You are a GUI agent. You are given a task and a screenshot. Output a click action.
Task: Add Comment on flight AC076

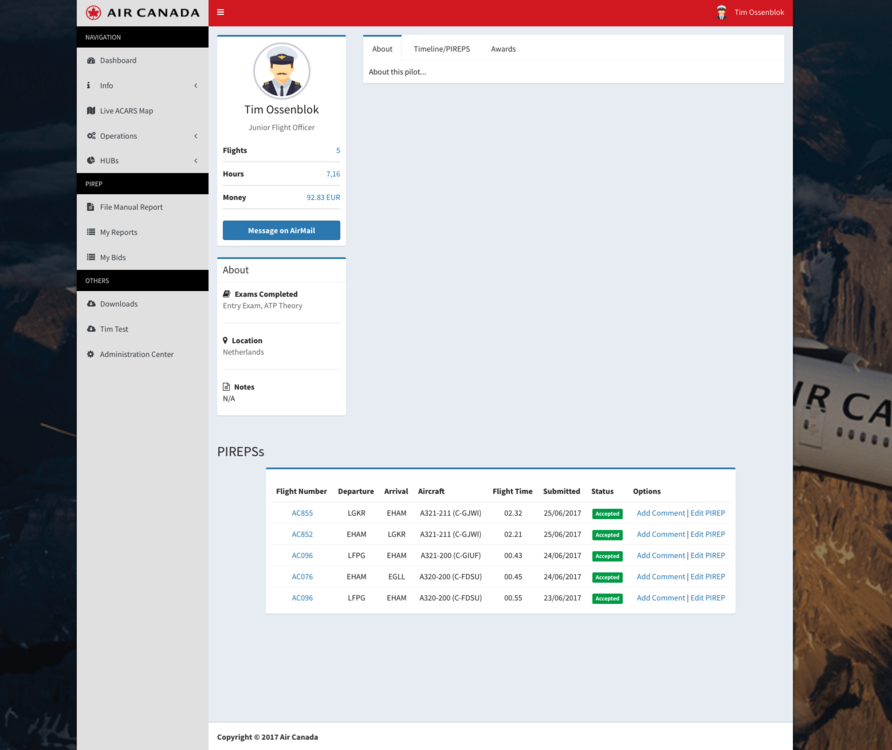(x=661, y=577)
